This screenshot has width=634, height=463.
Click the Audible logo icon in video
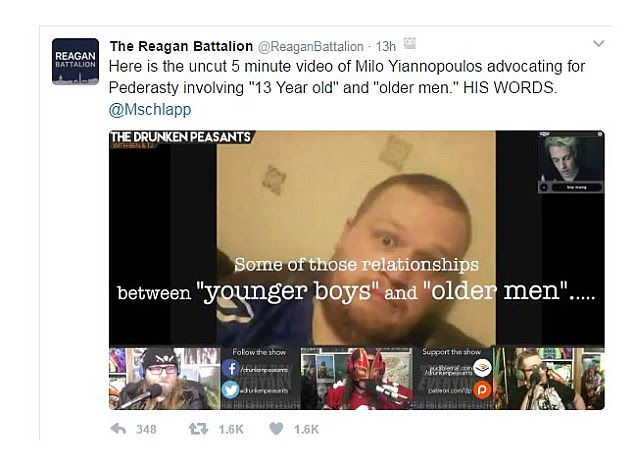(482, 368)
